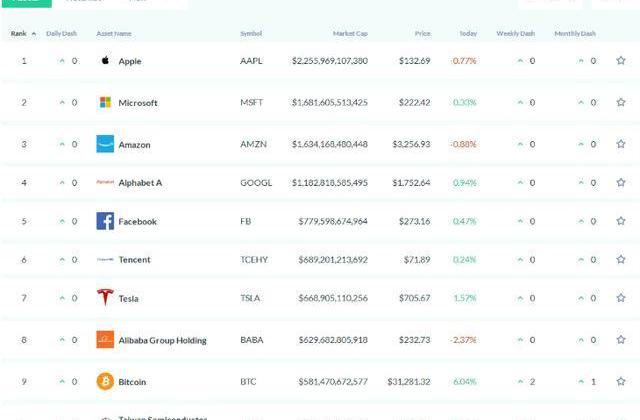Sort by Symbol column header
The height and width of the screenshot is (420, 640).
[251, 33]
